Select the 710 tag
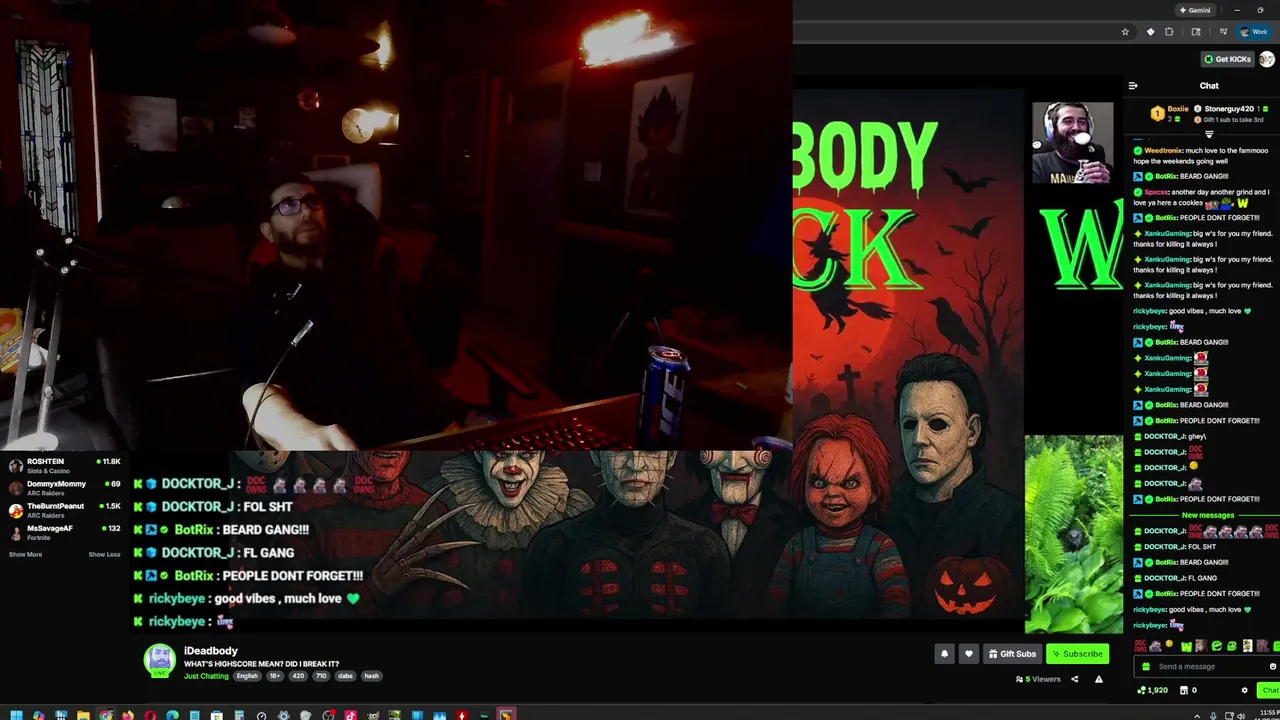The height and width of the screenshot is (720, 1280). (321, 676)
